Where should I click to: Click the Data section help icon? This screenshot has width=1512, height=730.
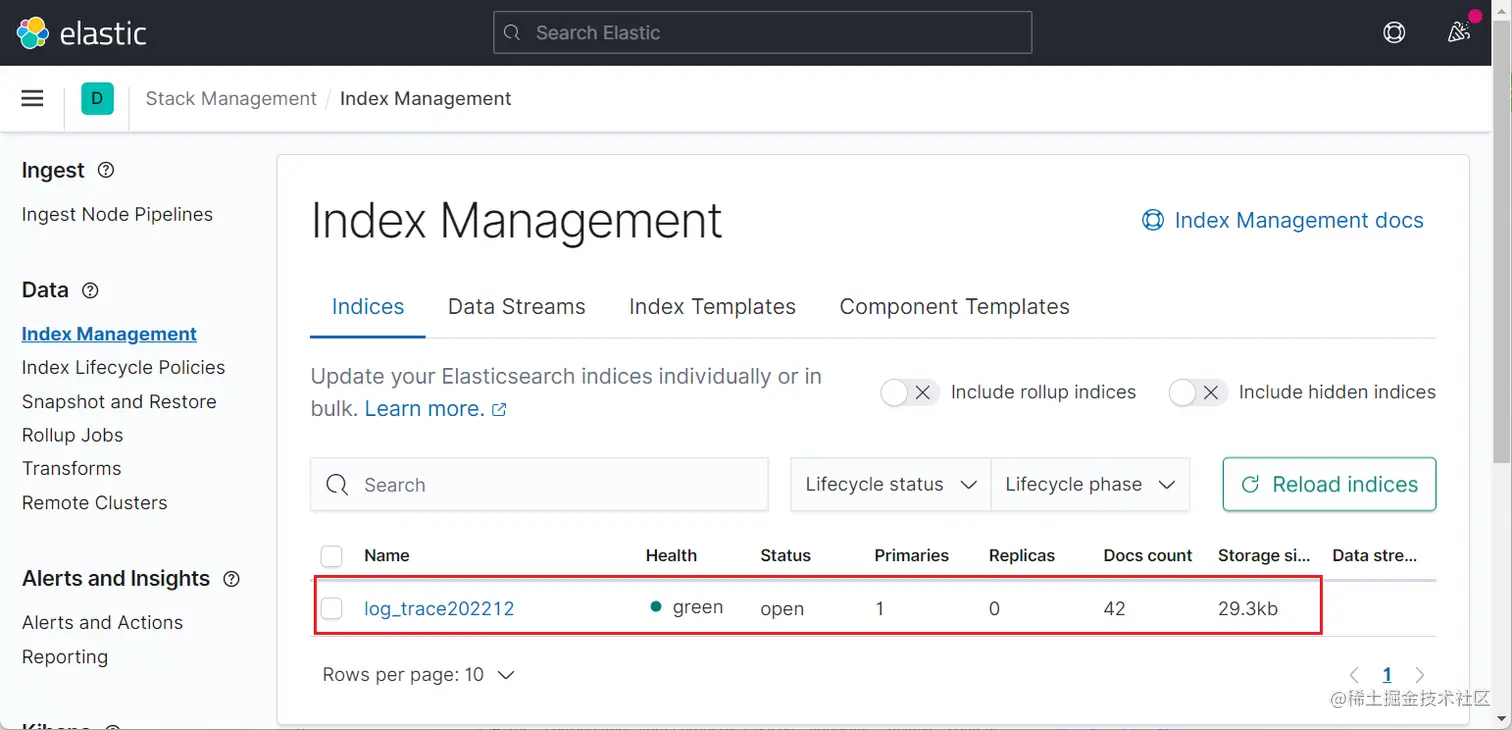[90, 290]
